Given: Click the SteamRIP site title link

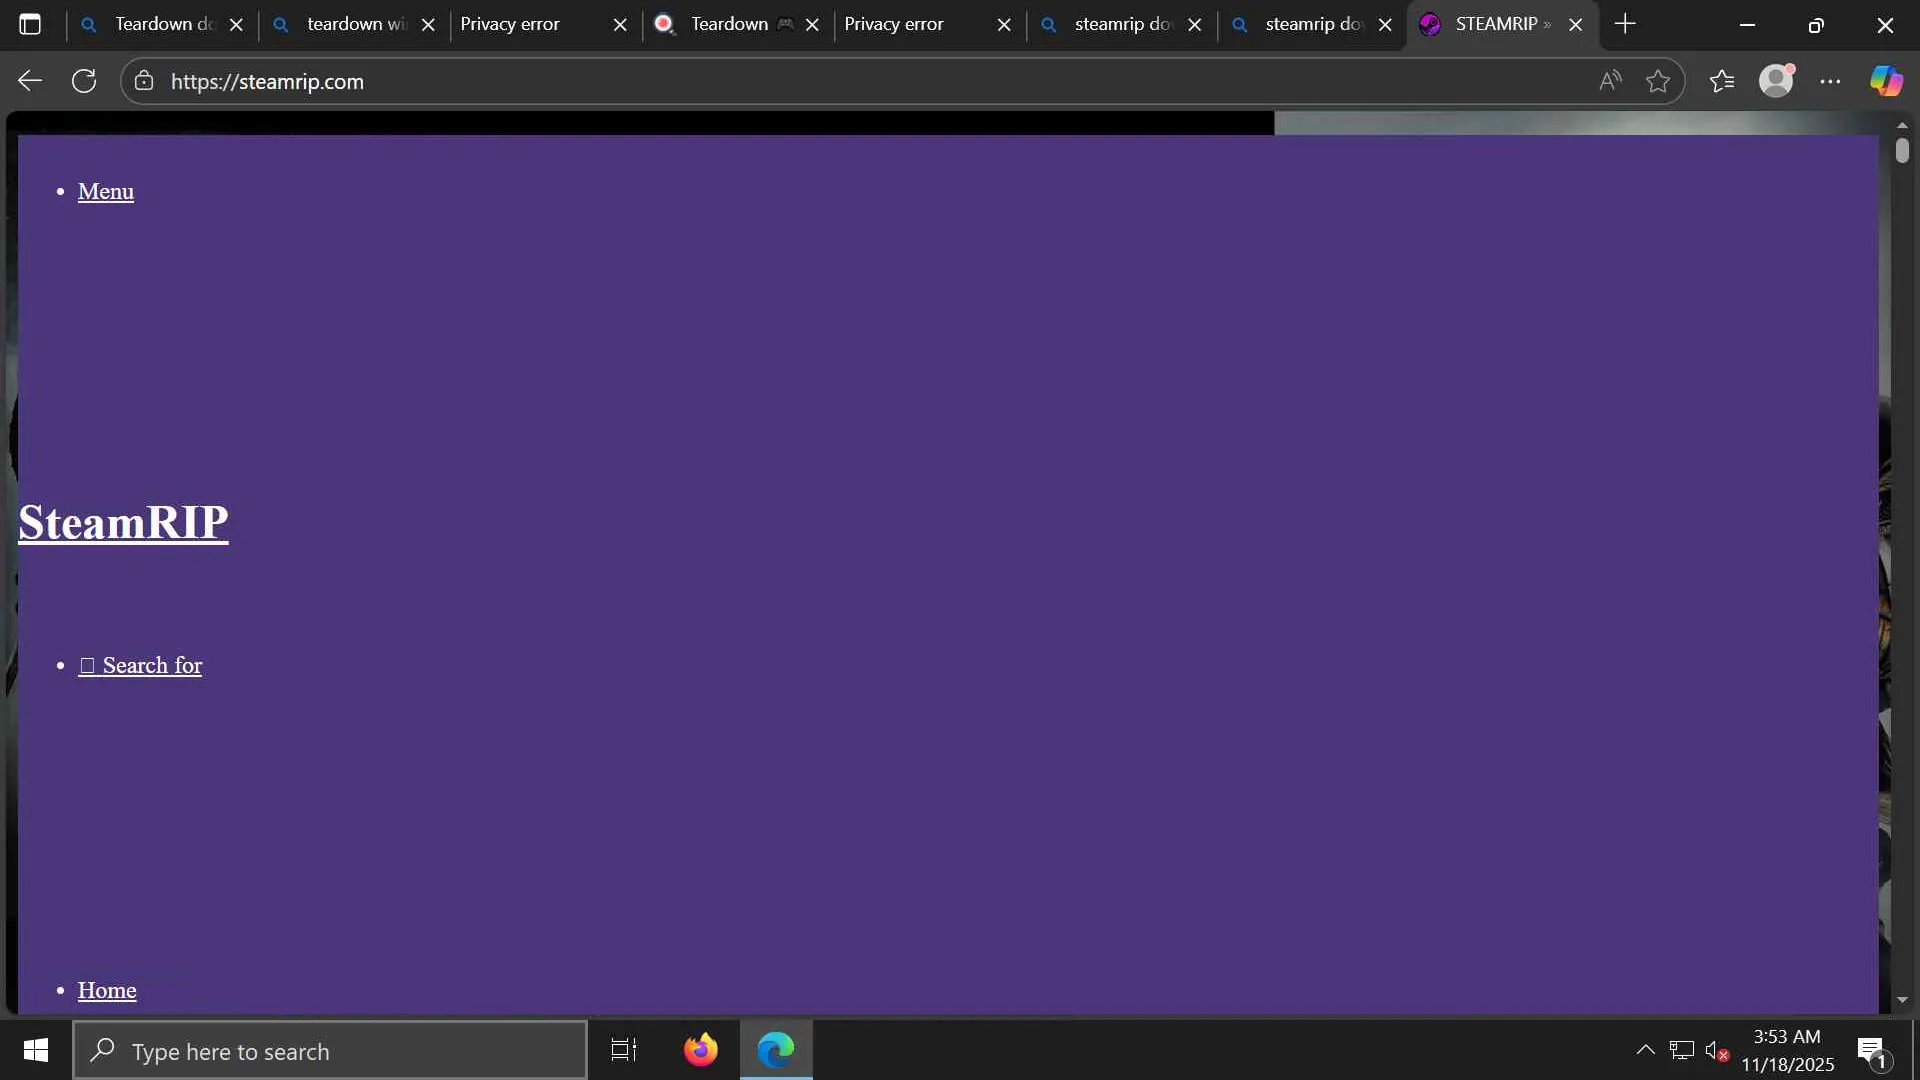Looking at the screenshot, I should tap(123, 522).
